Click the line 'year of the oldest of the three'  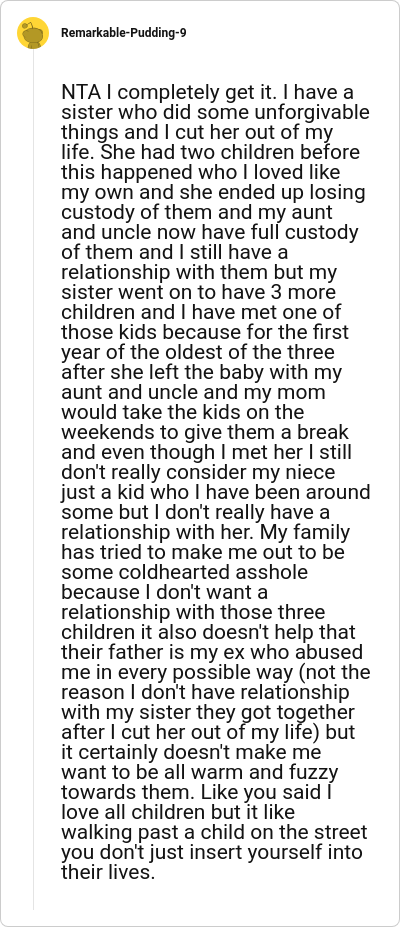pos(198,352)
